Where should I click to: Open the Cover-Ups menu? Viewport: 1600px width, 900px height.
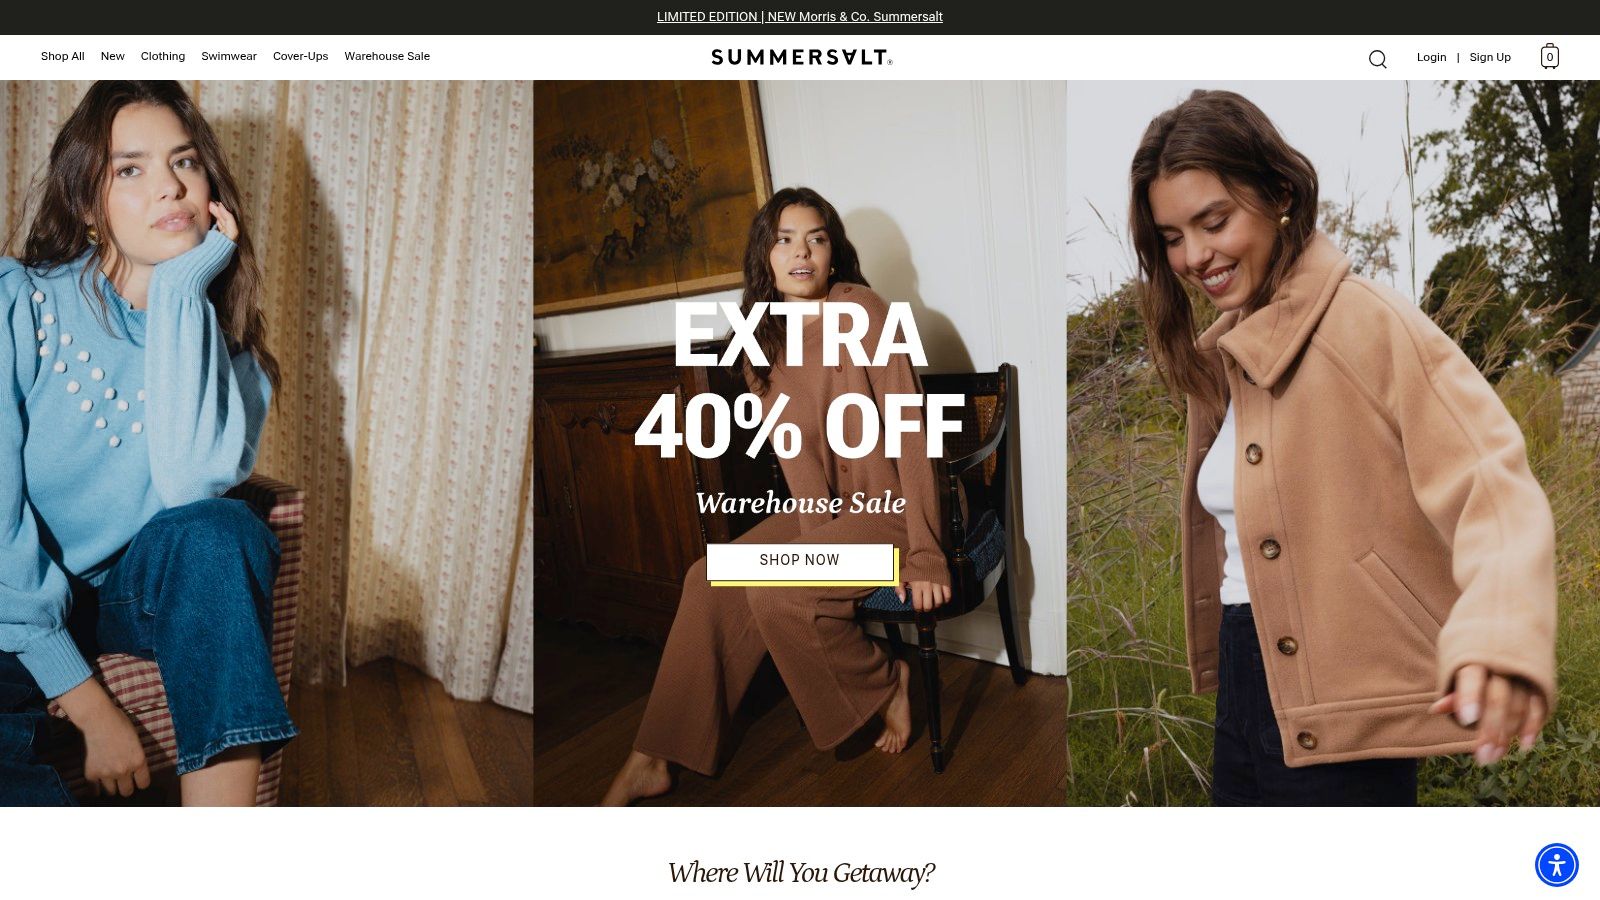tap(300, 56)
